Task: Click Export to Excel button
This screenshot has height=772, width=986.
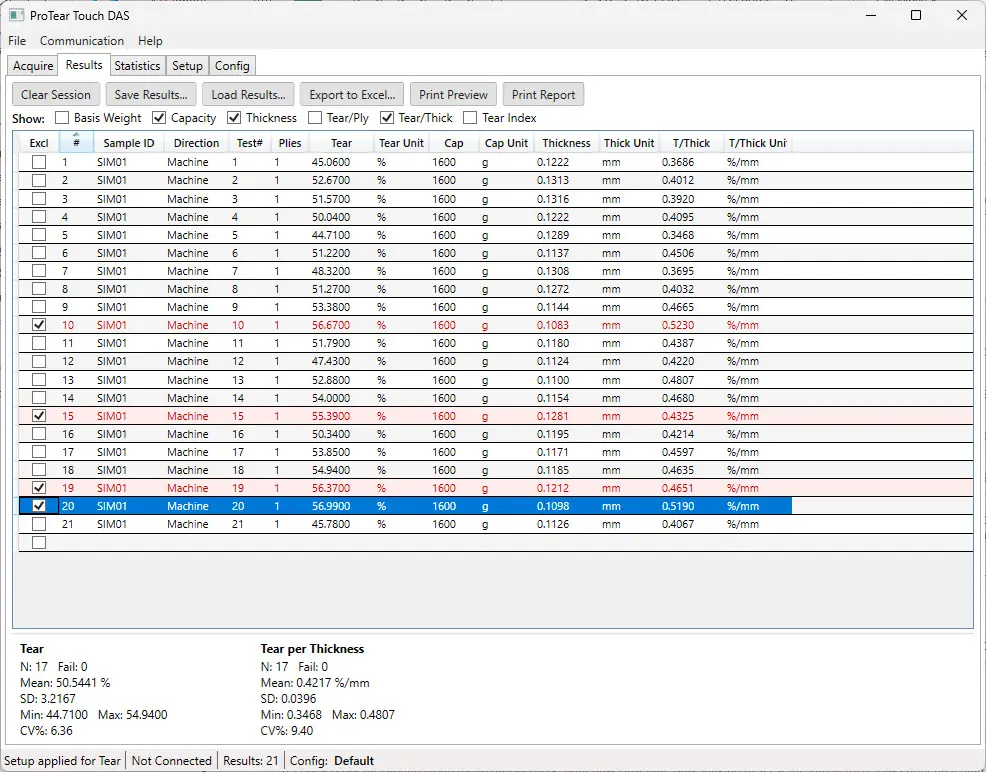Action: tap(352, 95)
